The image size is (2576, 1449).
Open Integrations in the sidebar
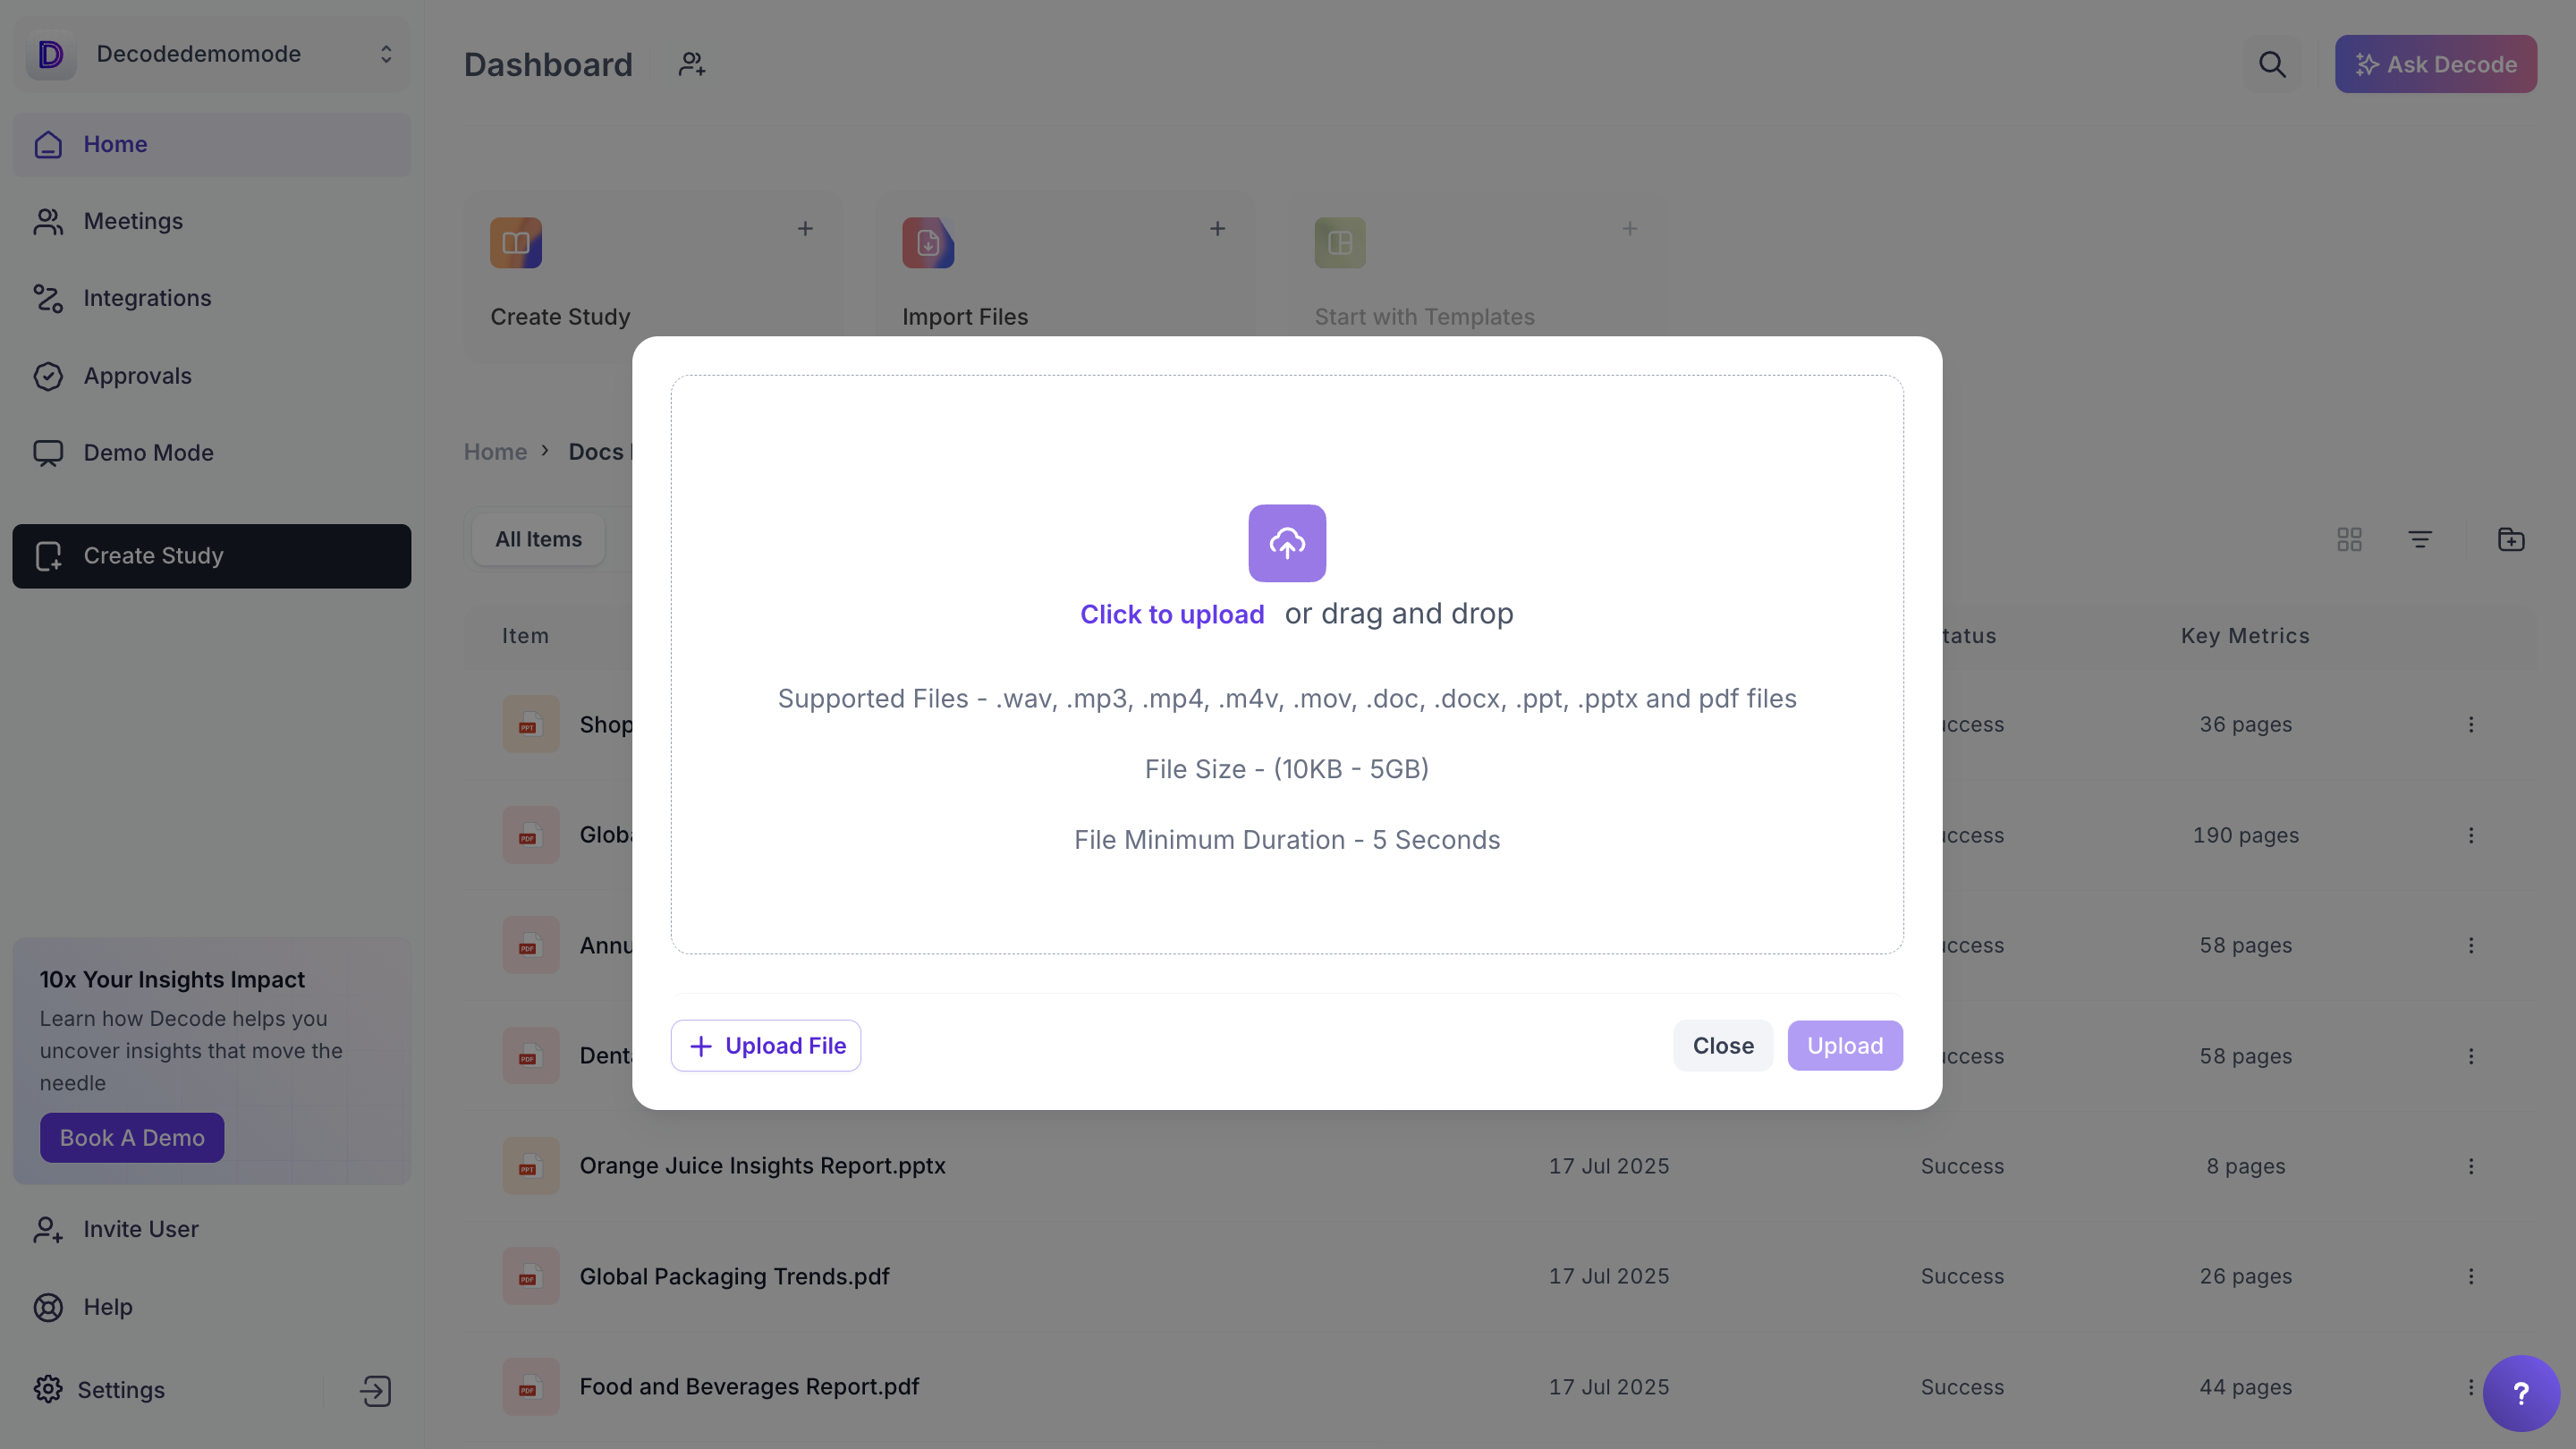pyautogui.click(x=147, y=298)
